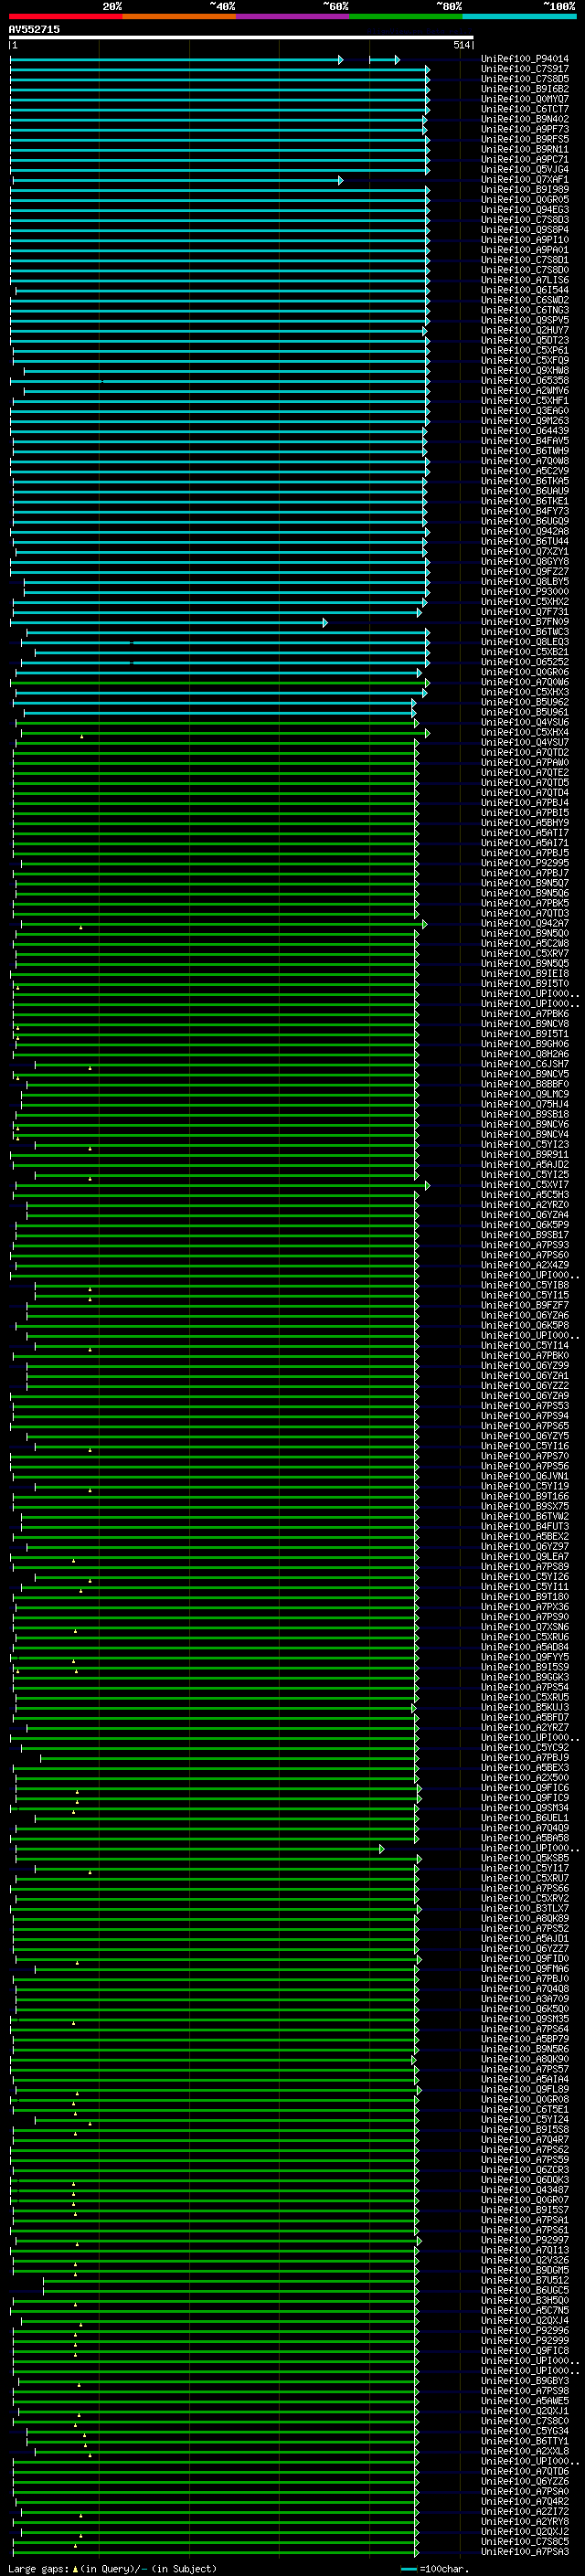Select the UniRef100_P92995 label
The image size is (585, 2576).
click(x=525, y=863)
